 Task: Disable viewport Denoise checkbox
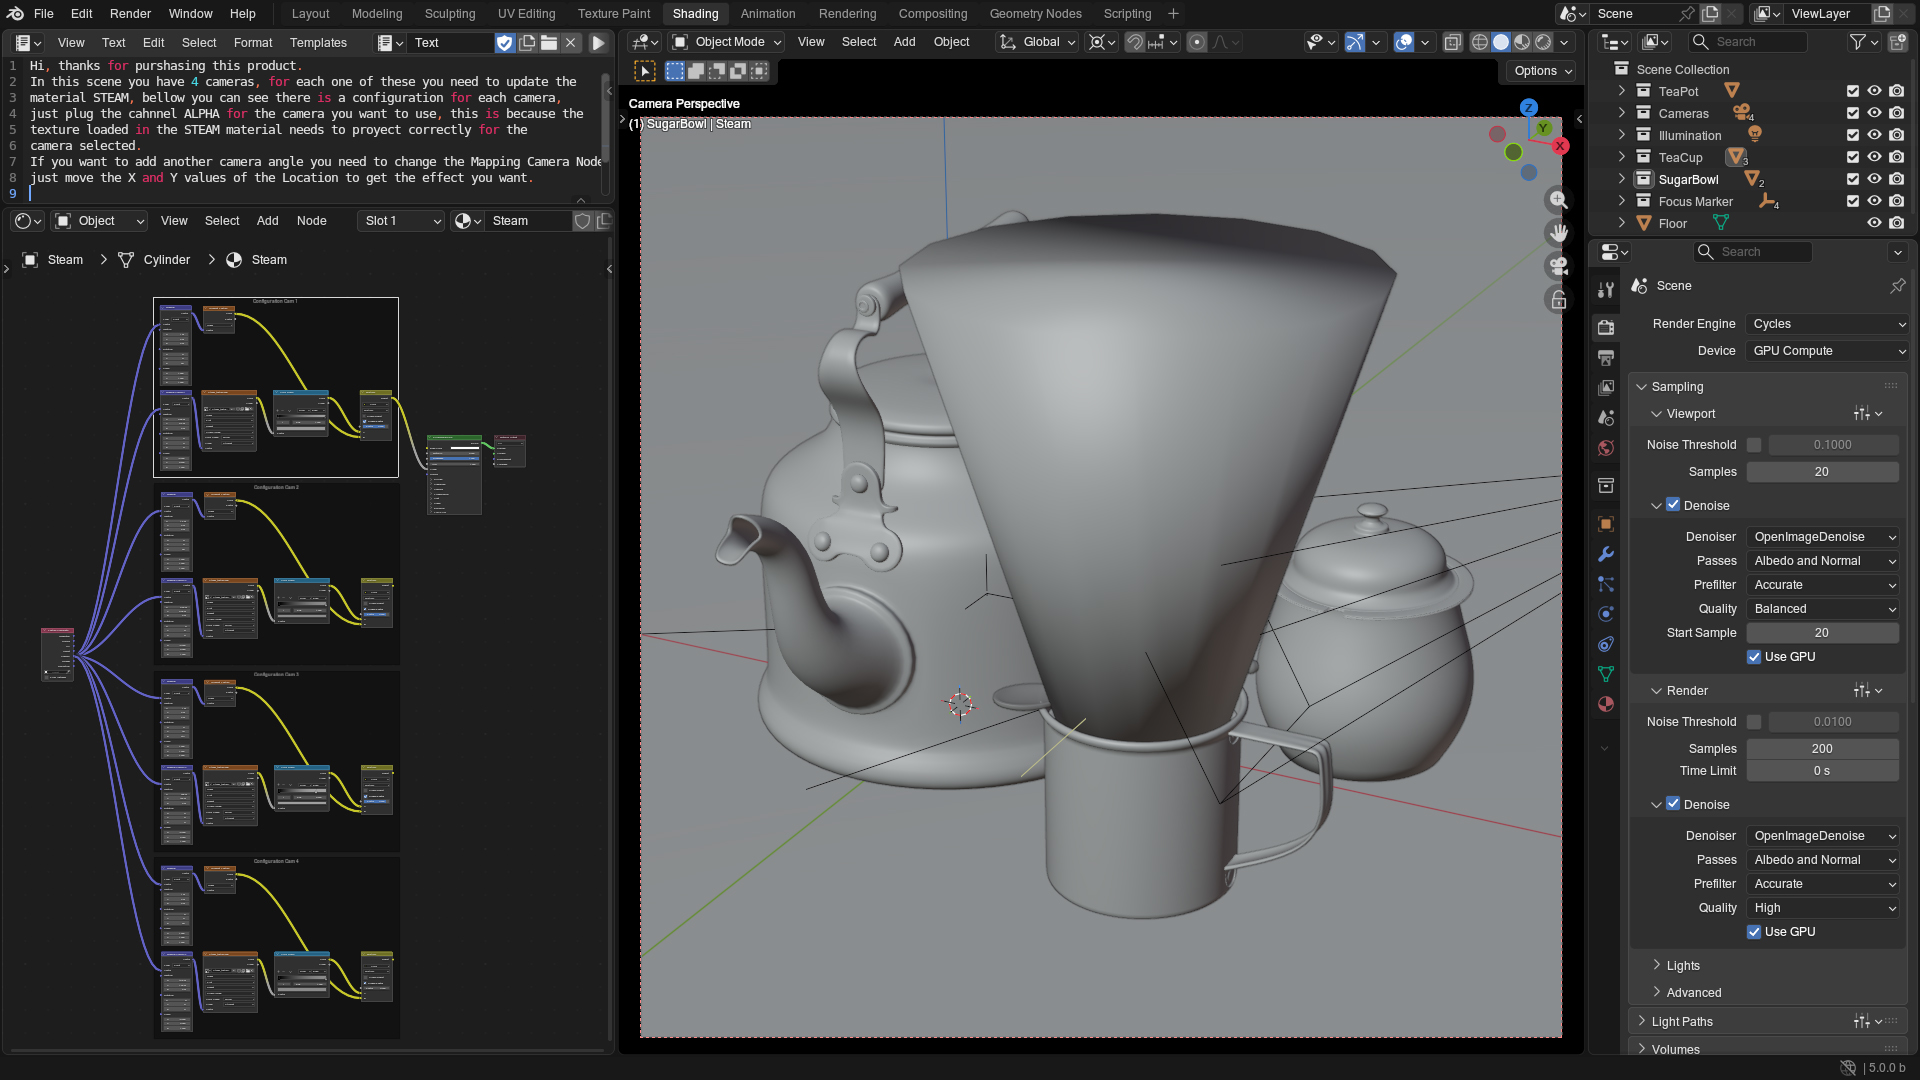click(x=1673, y=505)
